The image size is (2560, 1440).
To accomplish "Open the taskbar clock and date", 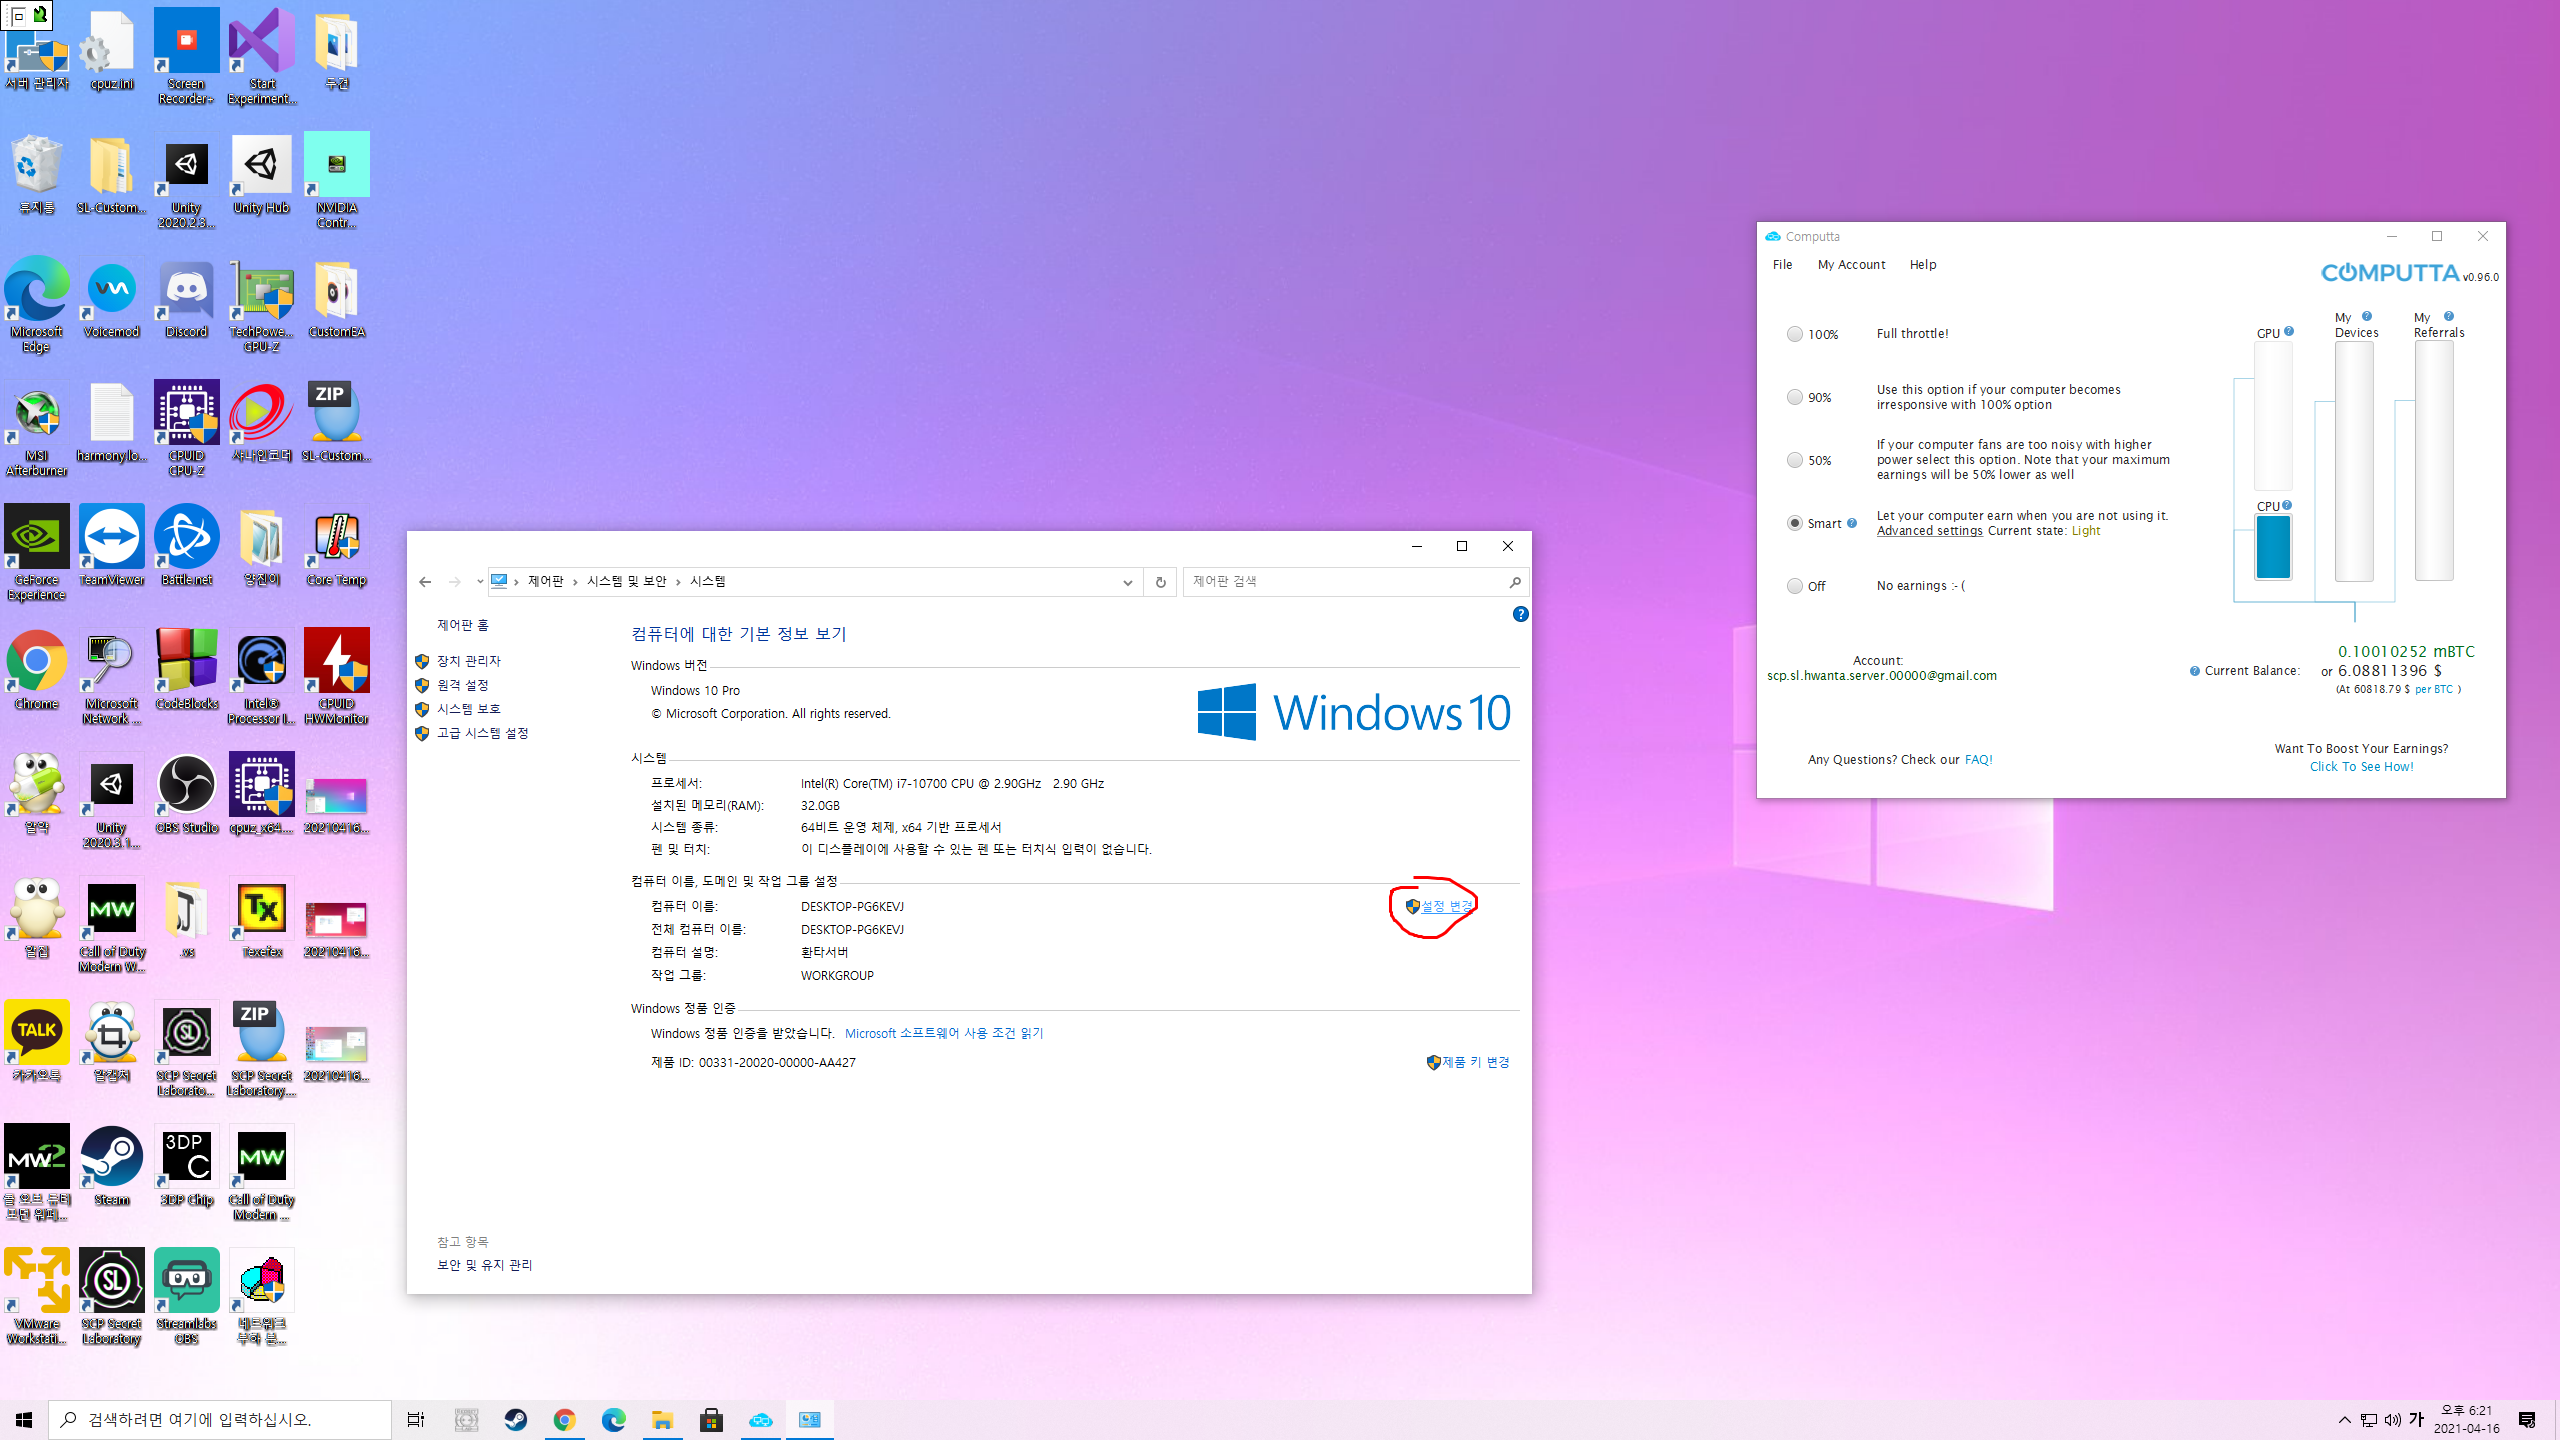I will (x=2466, y=1420).
